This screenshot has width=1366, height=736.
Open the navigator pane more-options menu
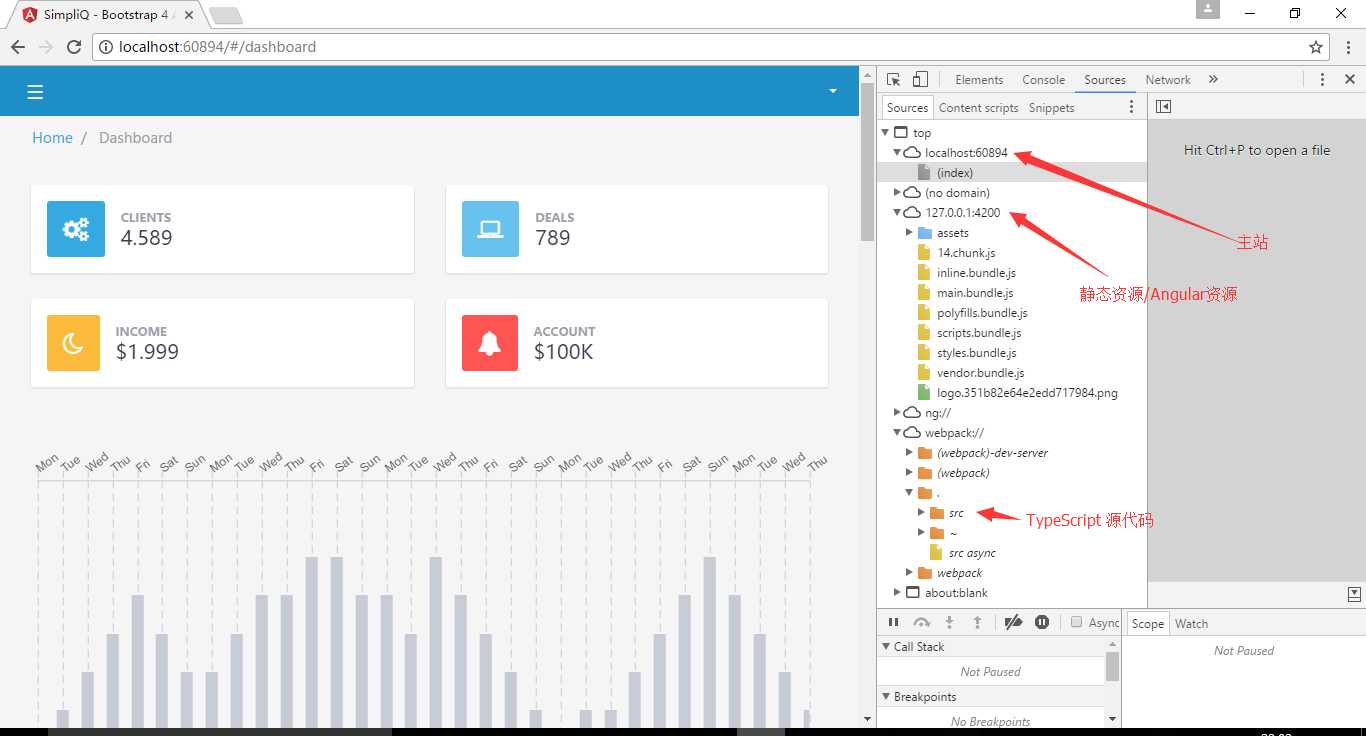point(1132,107)
